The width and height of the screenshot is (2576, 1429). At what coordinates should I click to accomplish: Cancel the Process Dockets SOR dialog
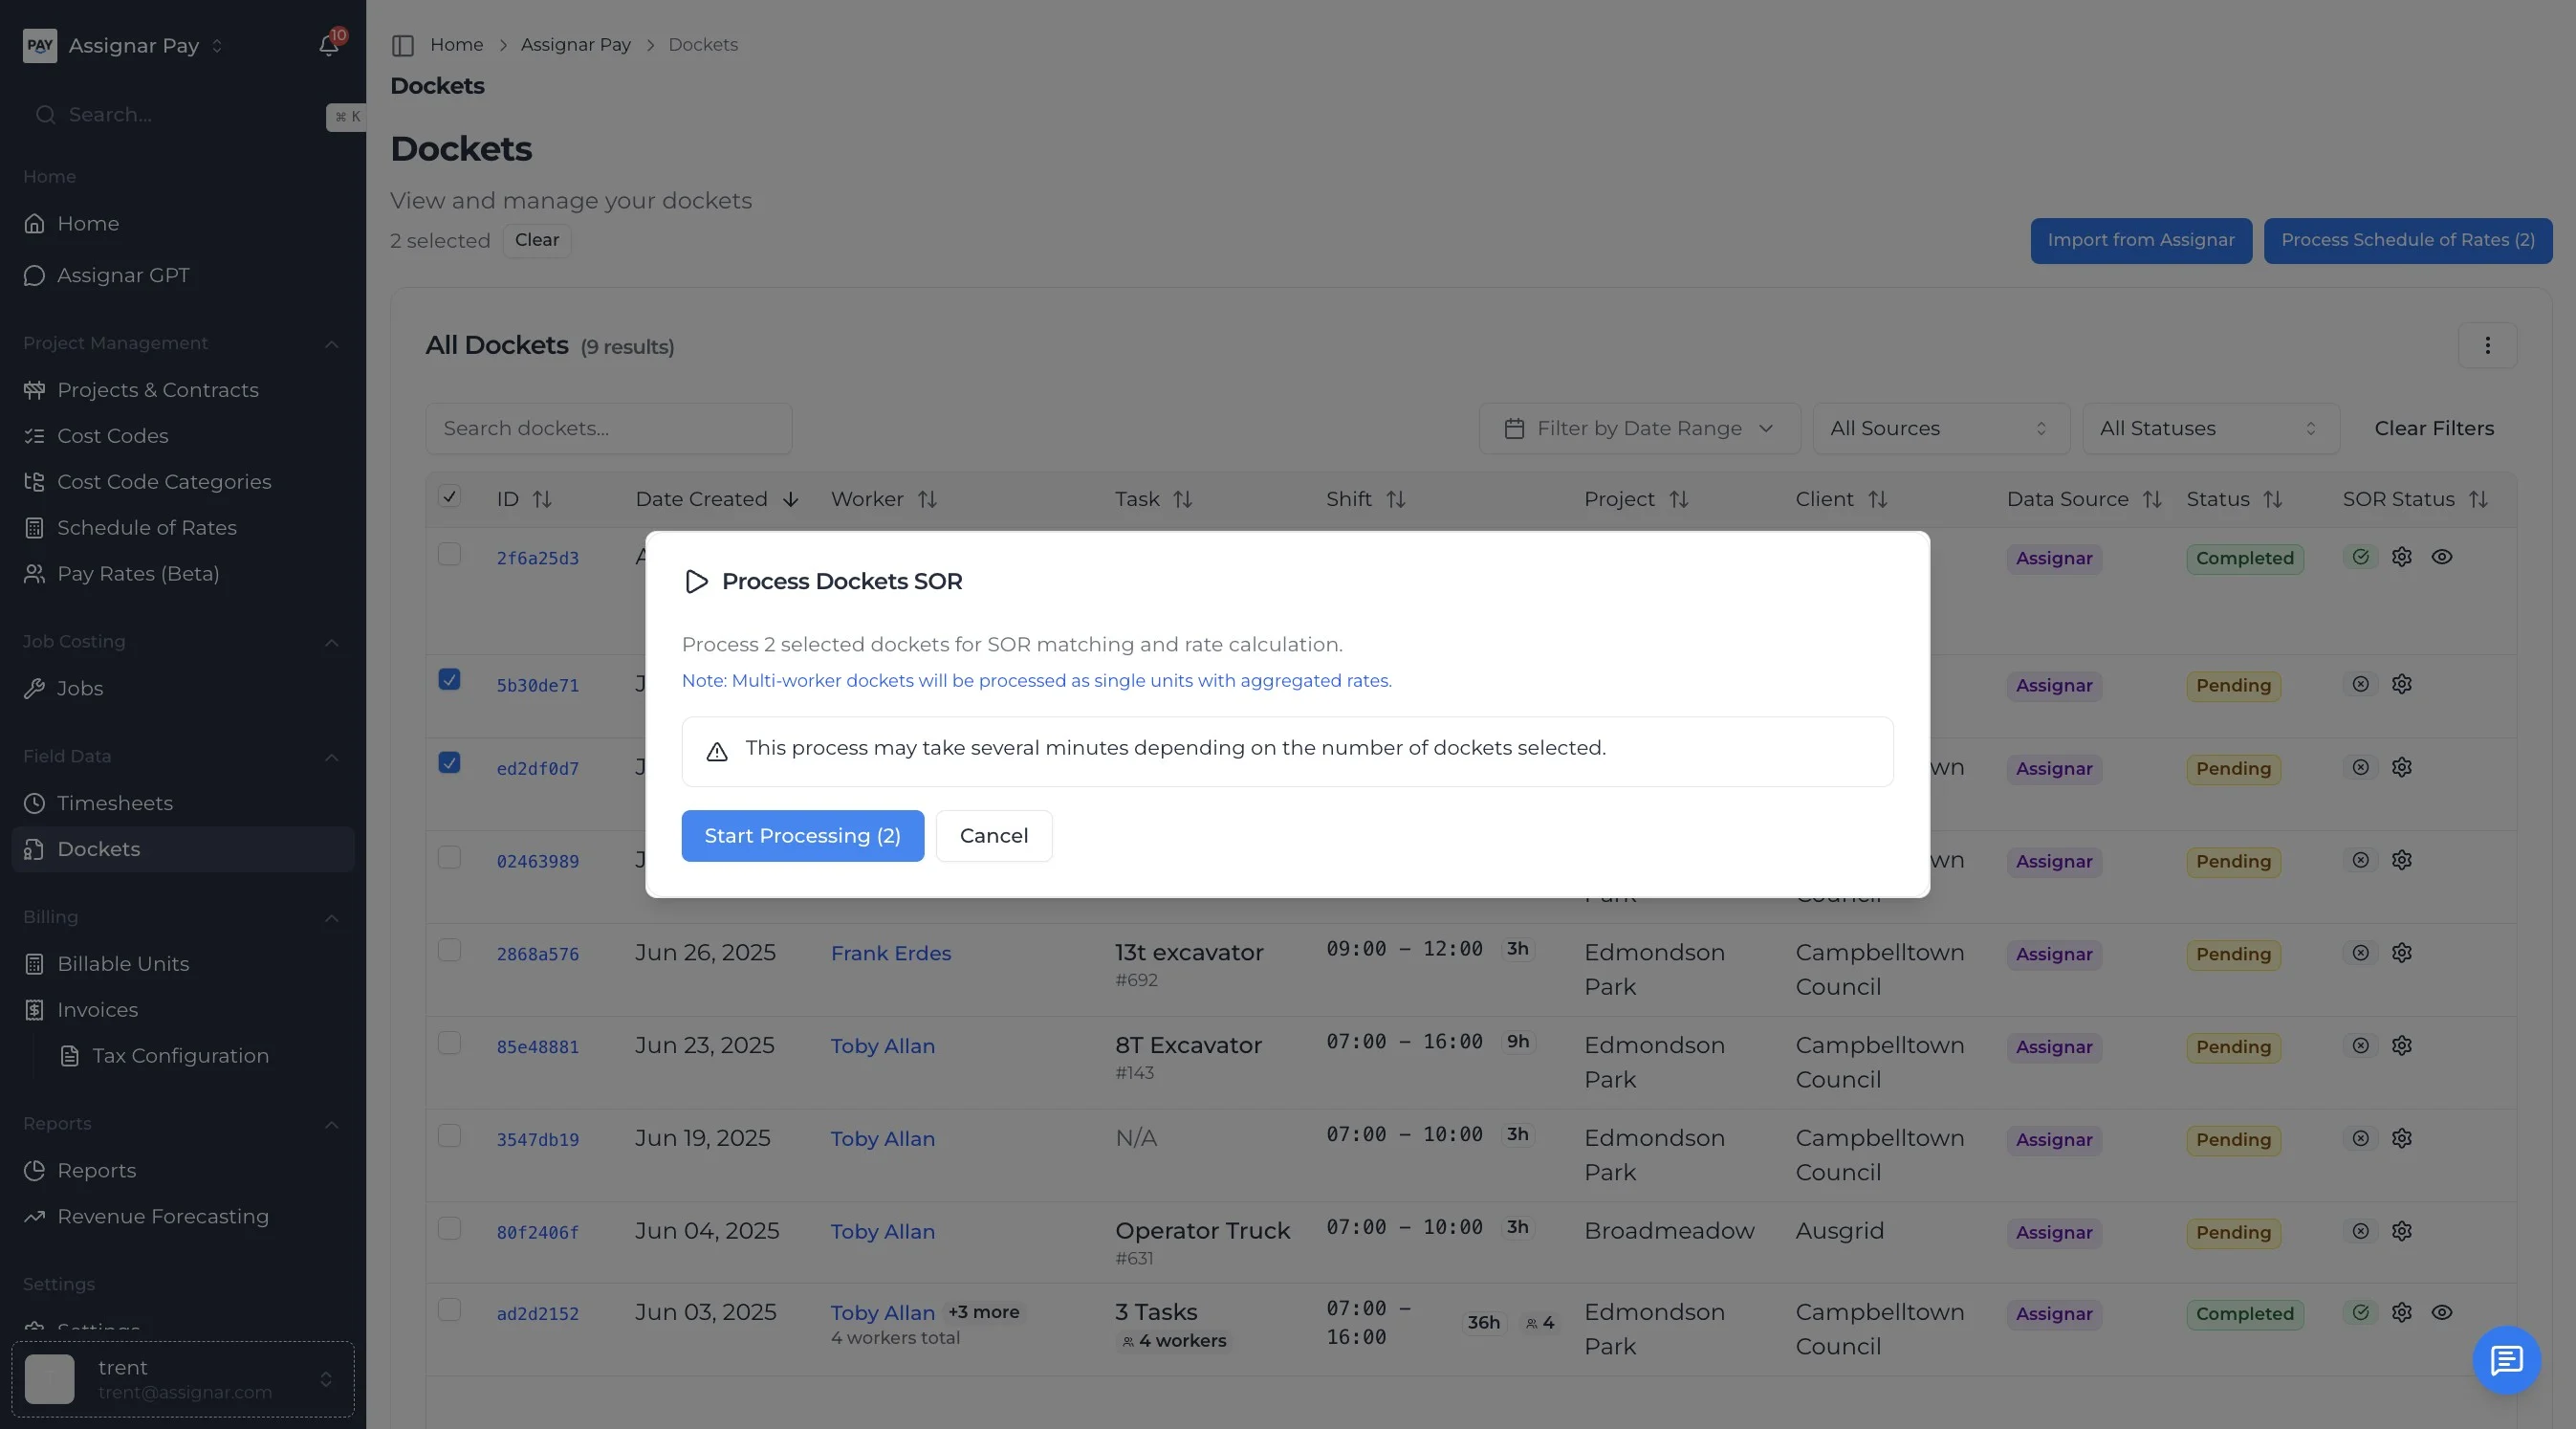click(x=993, y=836)
